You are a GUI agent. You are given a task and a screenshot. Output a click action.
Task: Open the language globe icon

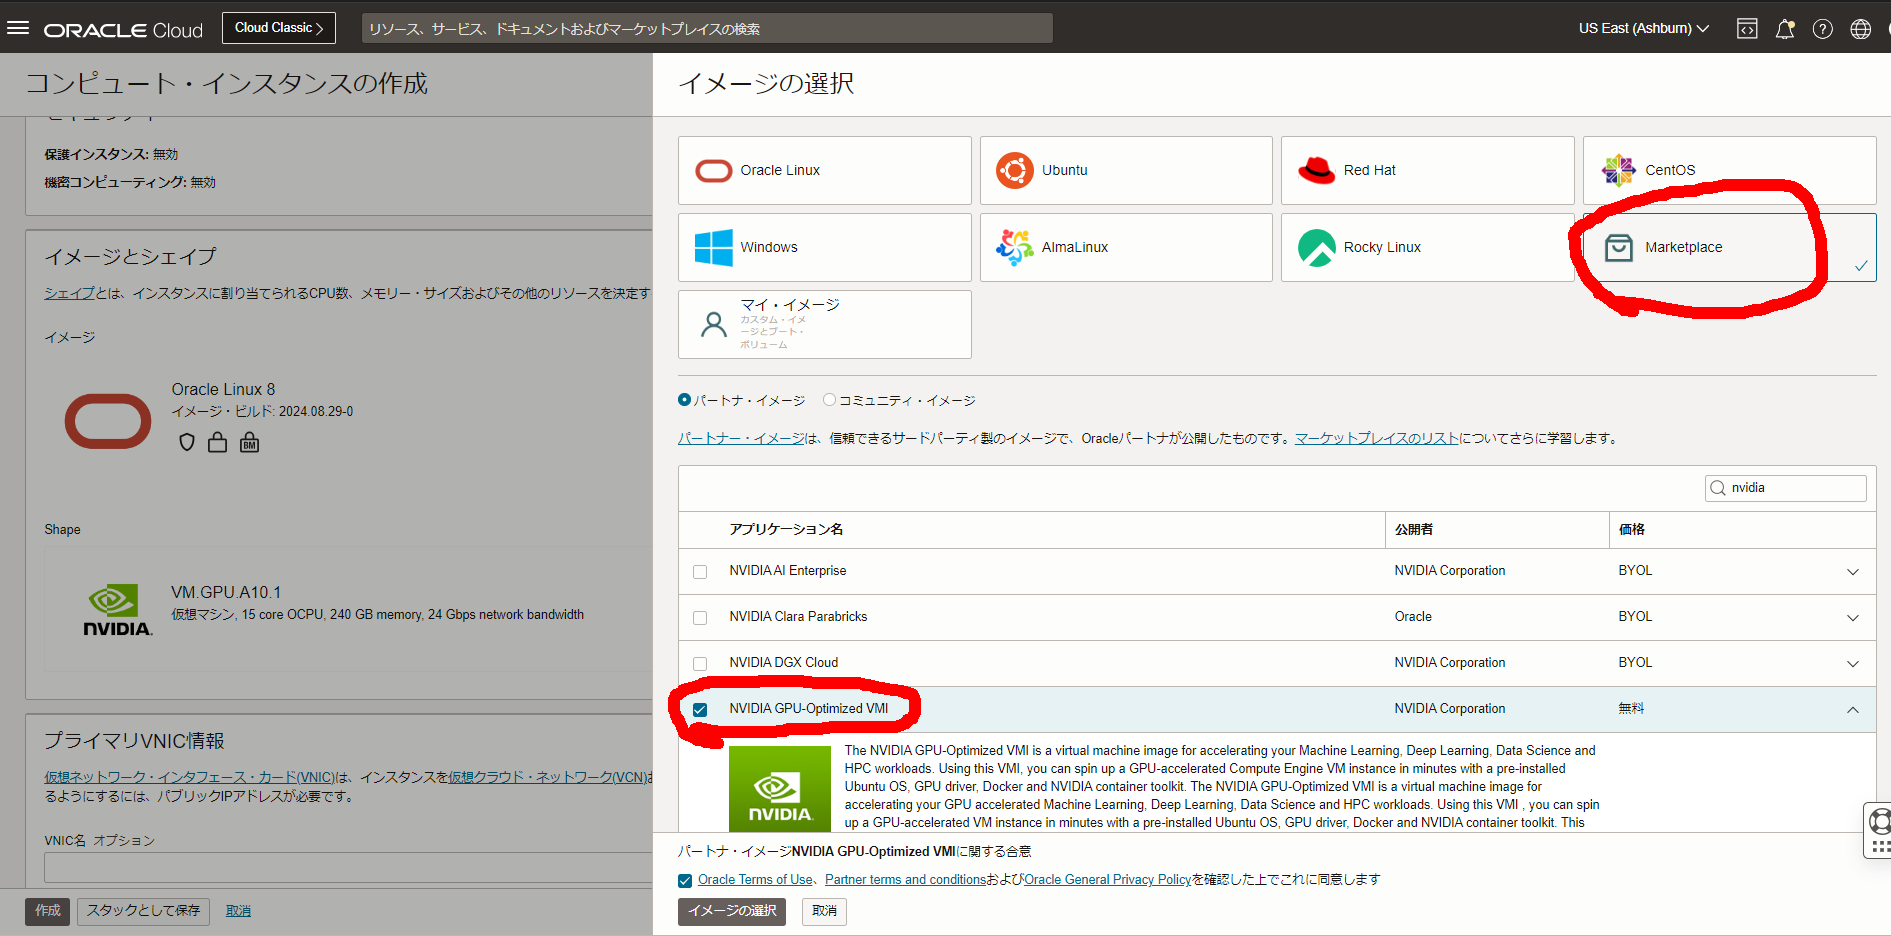pyautogui.click(x=1861, y=29)
